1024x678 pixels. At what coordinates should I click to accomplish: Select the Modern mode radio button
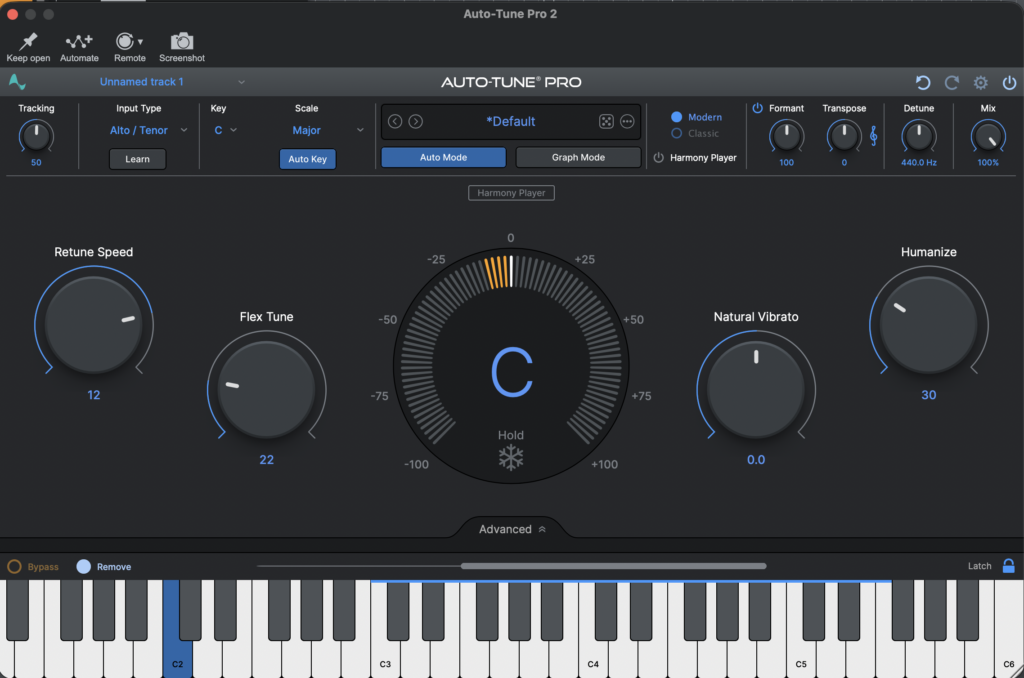point(677,117)
